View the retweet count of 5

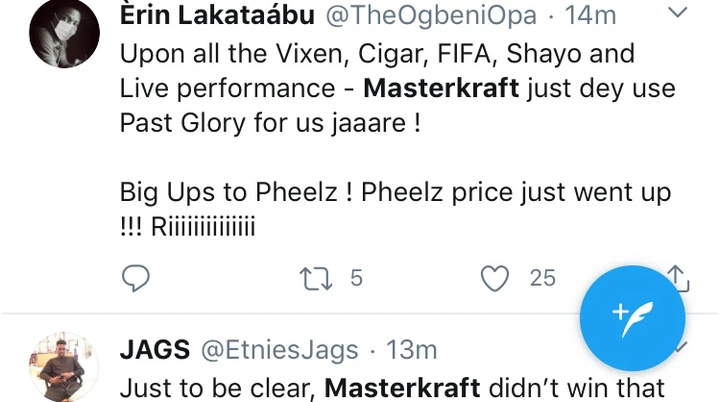tap(356, 278)
